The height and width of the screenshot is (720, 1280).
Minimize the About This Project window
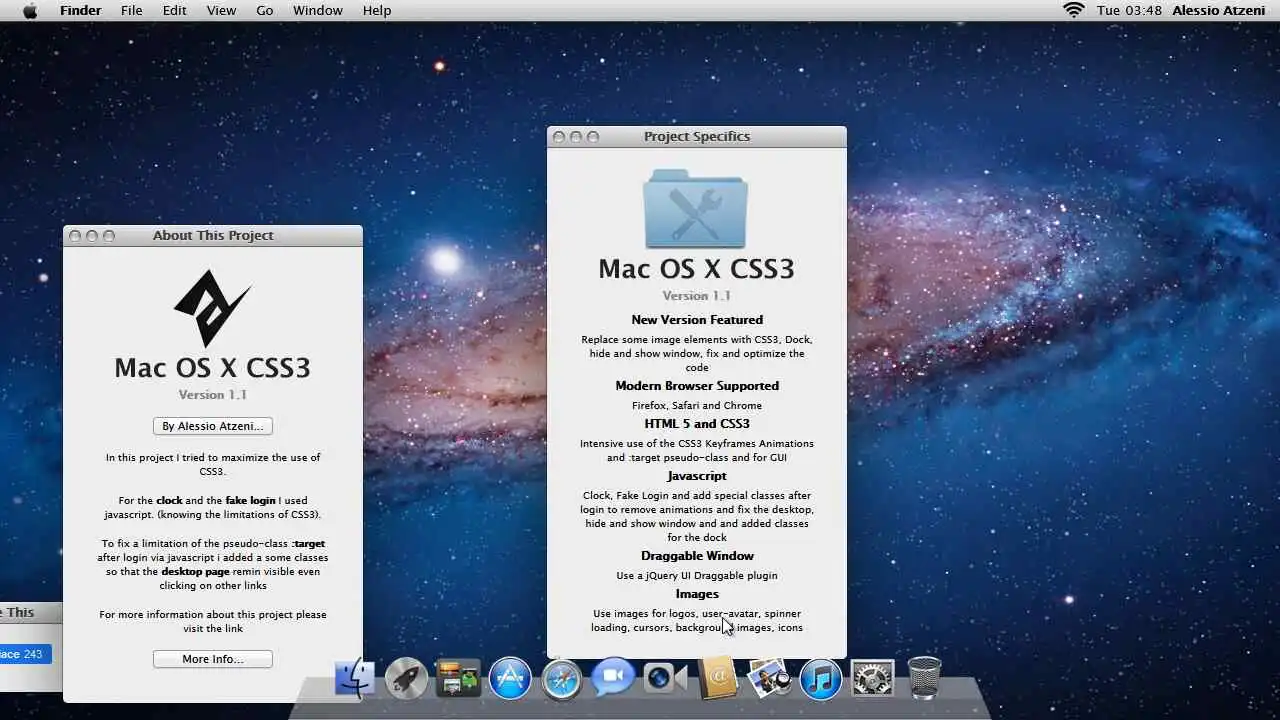(92, 236)
